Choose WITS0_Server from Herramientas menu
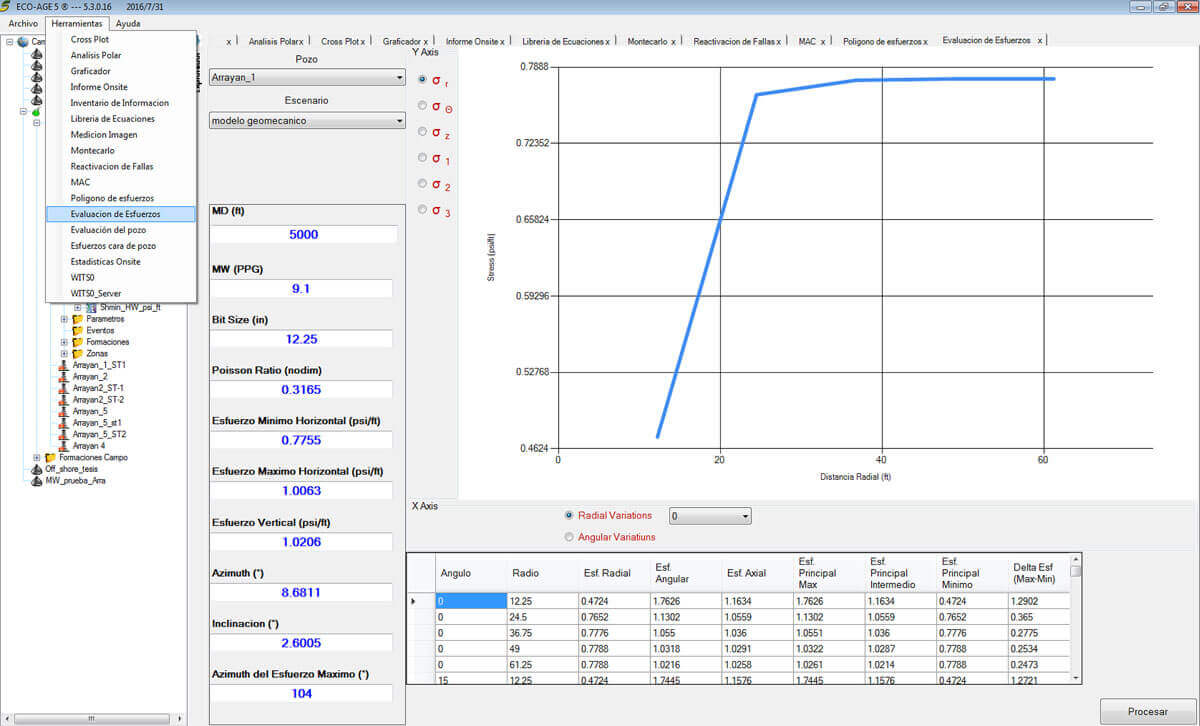This screenshot has height=726, width=1200. (121, 293)
